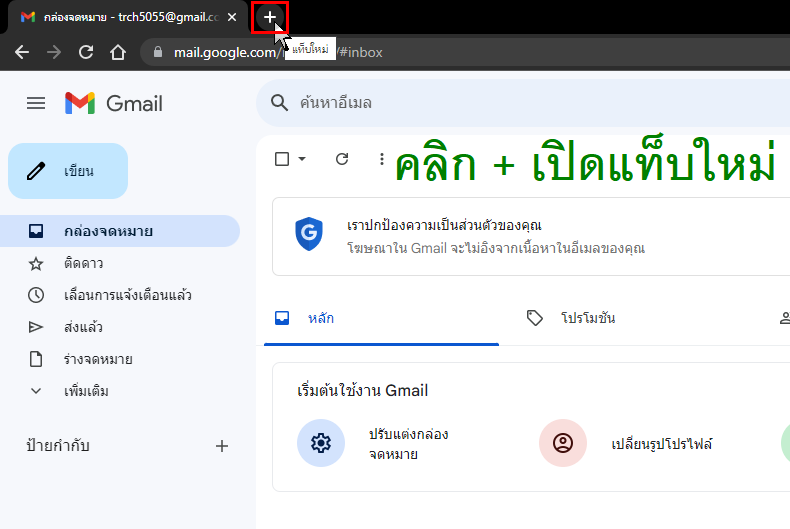Viewport: 790px width, 529px height.
Task: Expand the เพิ่มเติม more section
Action: point(119,391)
